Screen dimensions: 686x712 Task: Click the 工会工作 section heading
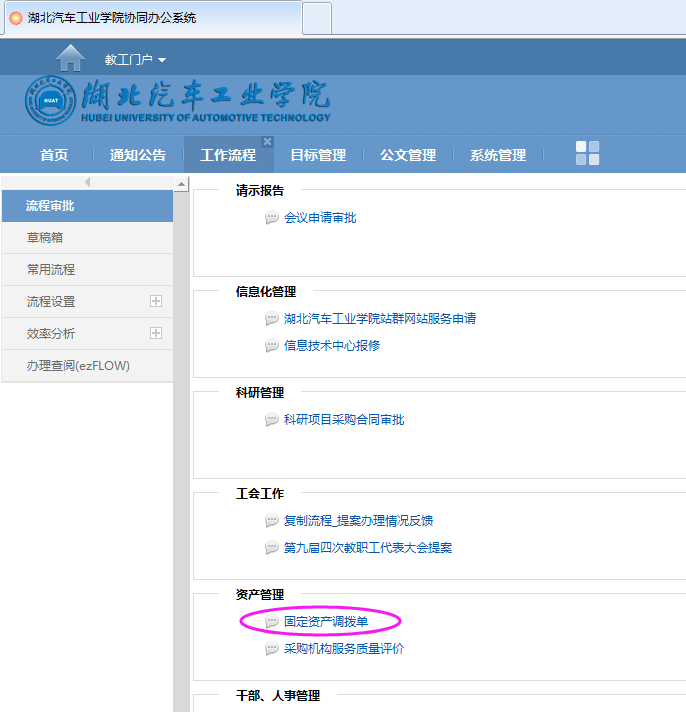pyautogui.click(x=260, y=494)
